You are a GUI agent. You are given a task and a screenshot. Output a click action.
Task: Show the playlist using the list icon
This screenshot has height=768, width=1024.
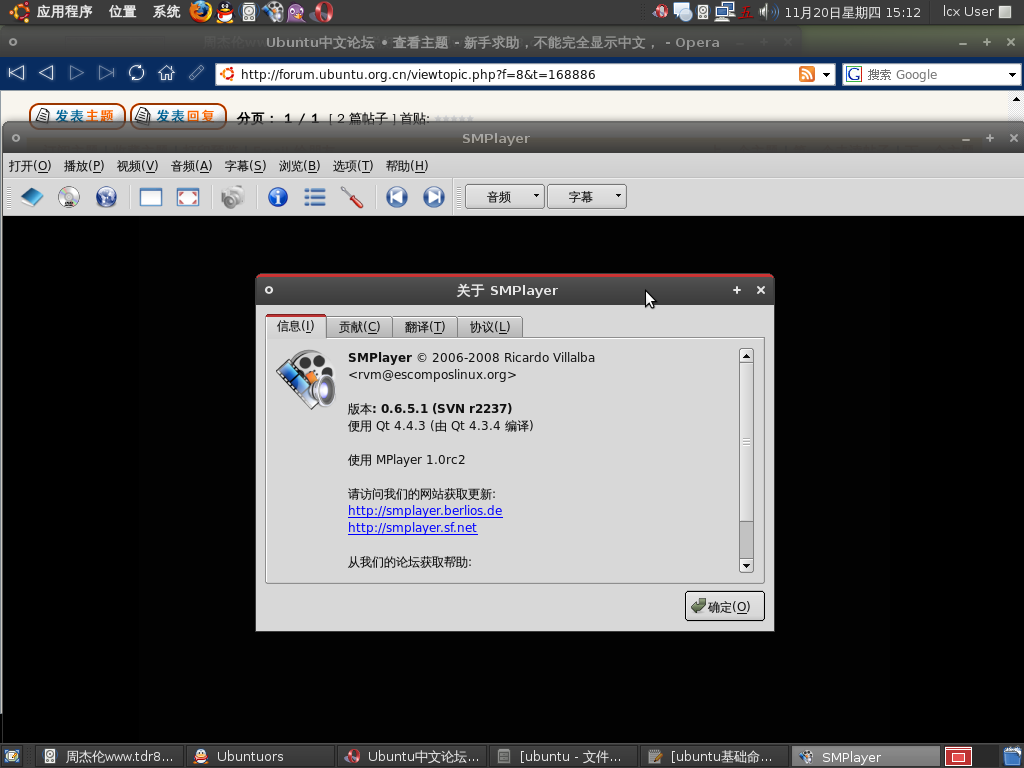click(315, 197)
